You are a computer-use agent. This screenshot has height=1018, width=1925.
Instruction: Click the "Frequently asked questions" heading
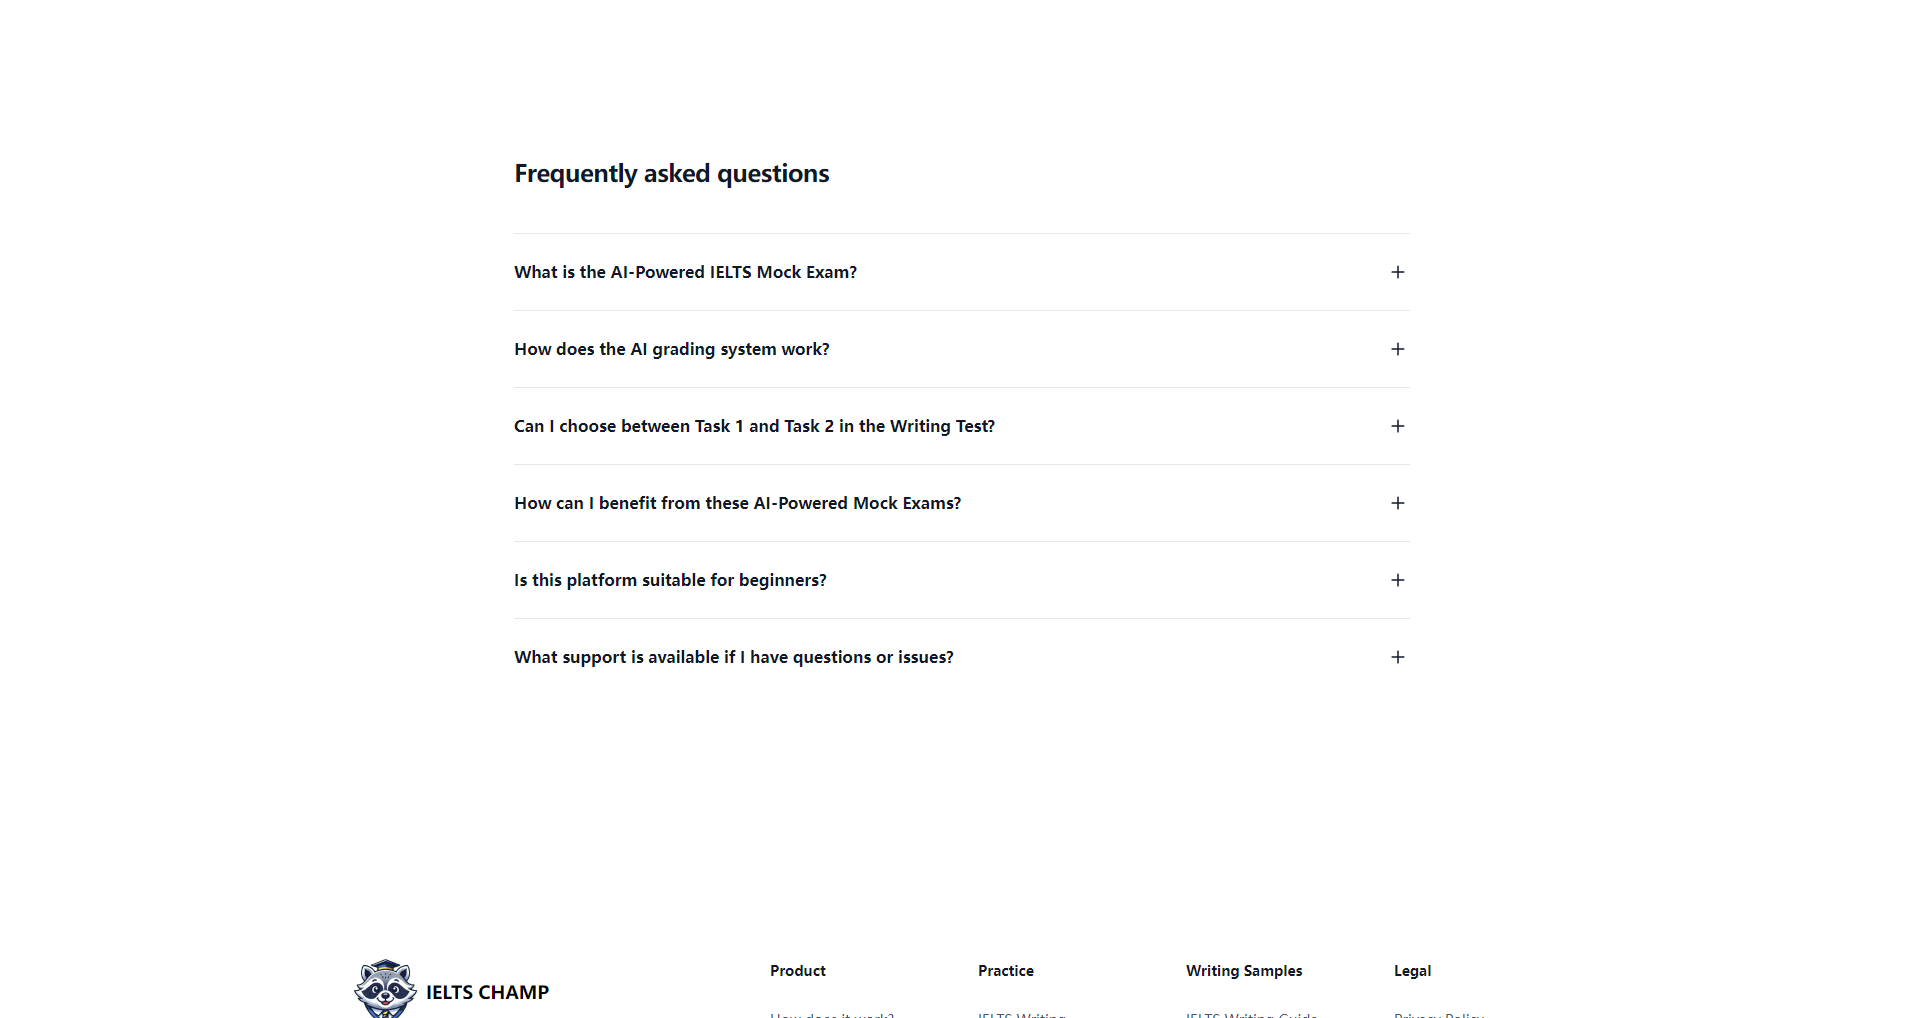click(x=671, y=174)
